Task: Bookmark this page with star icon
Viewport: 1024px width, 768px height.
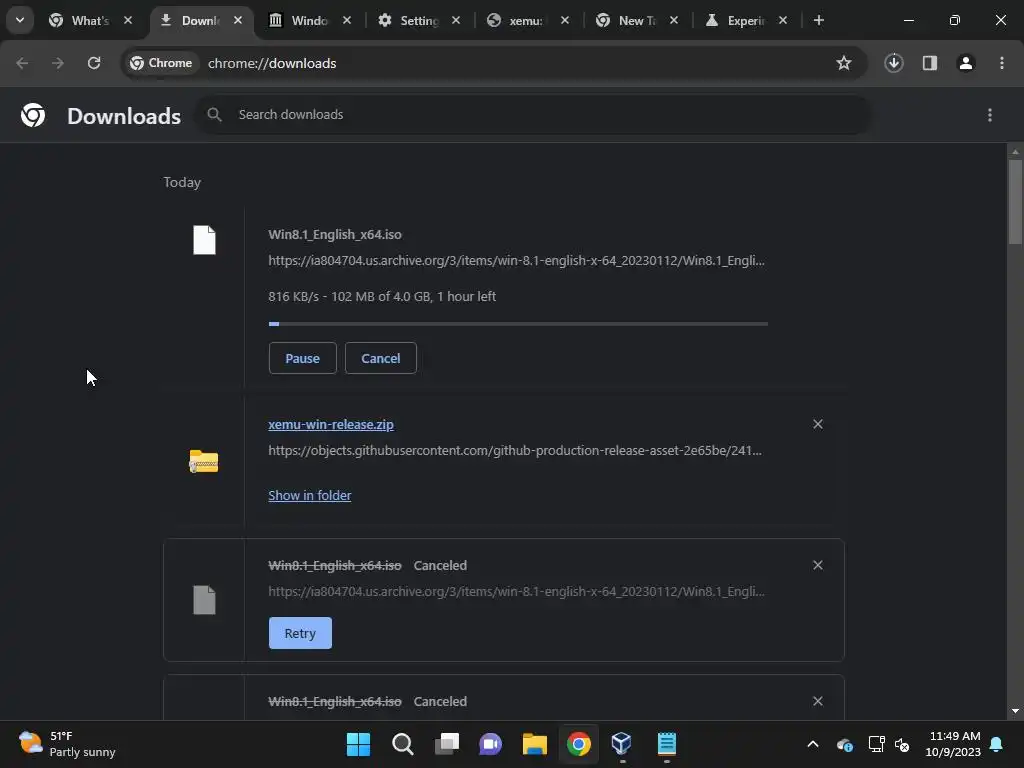Action: point(844,63)
